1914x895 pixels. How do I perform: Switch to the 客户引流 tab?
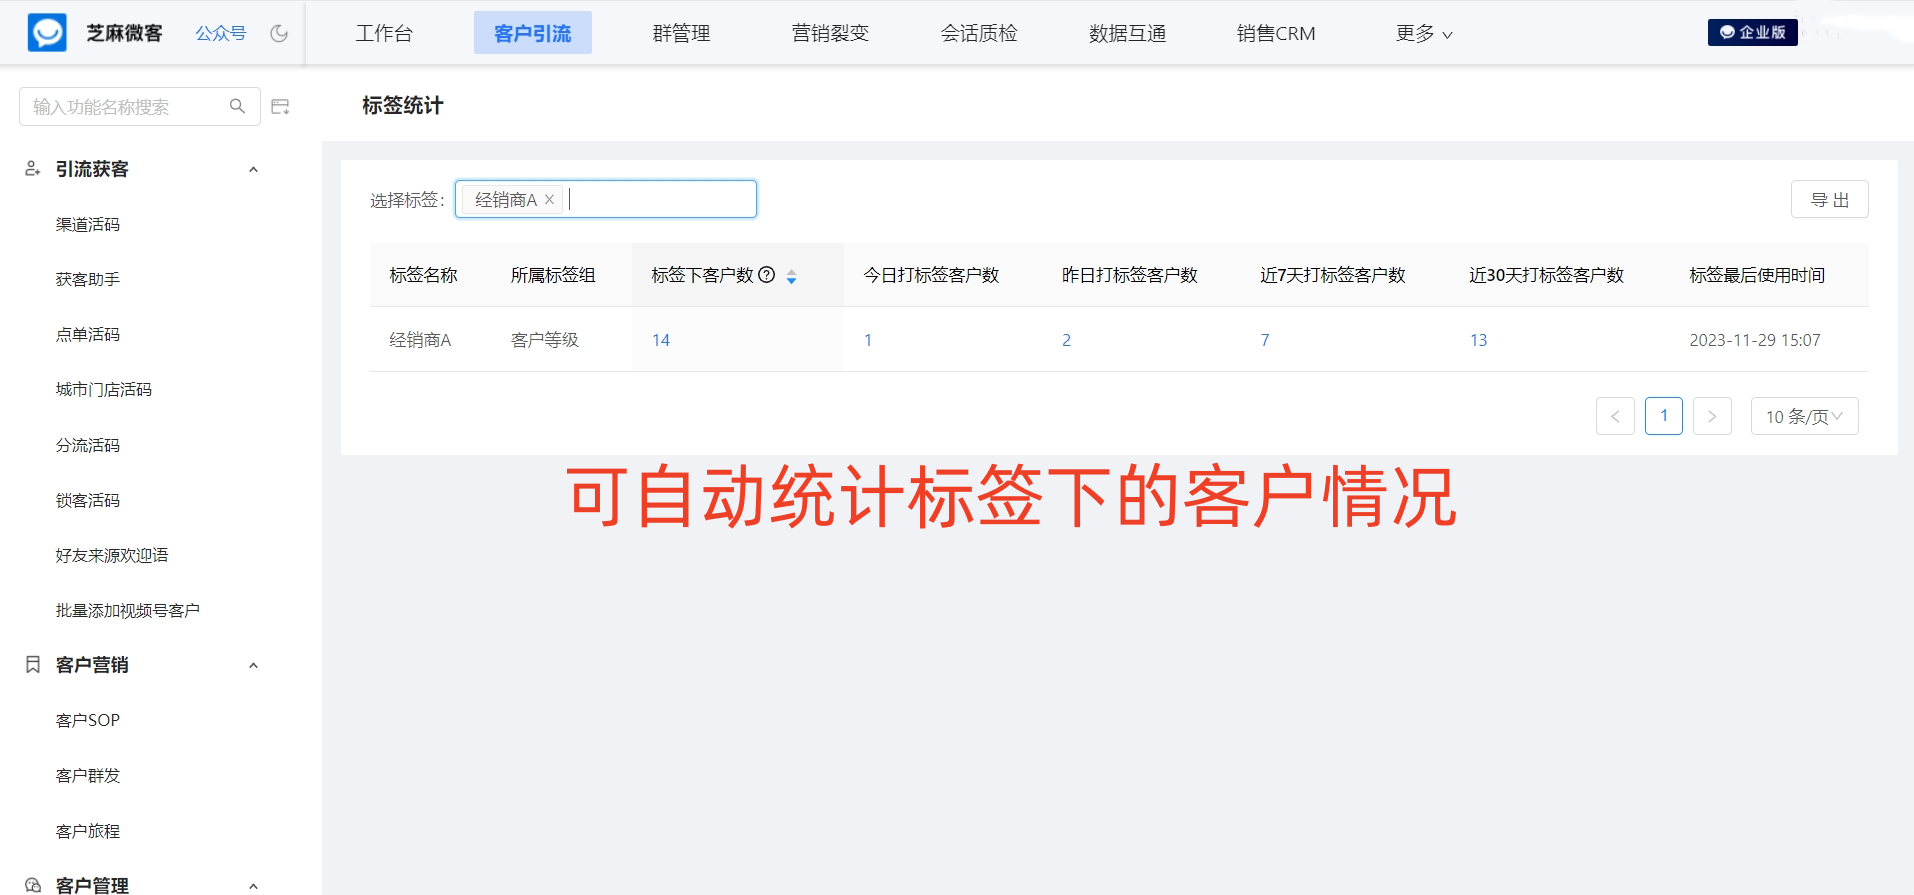pos(533,33)
